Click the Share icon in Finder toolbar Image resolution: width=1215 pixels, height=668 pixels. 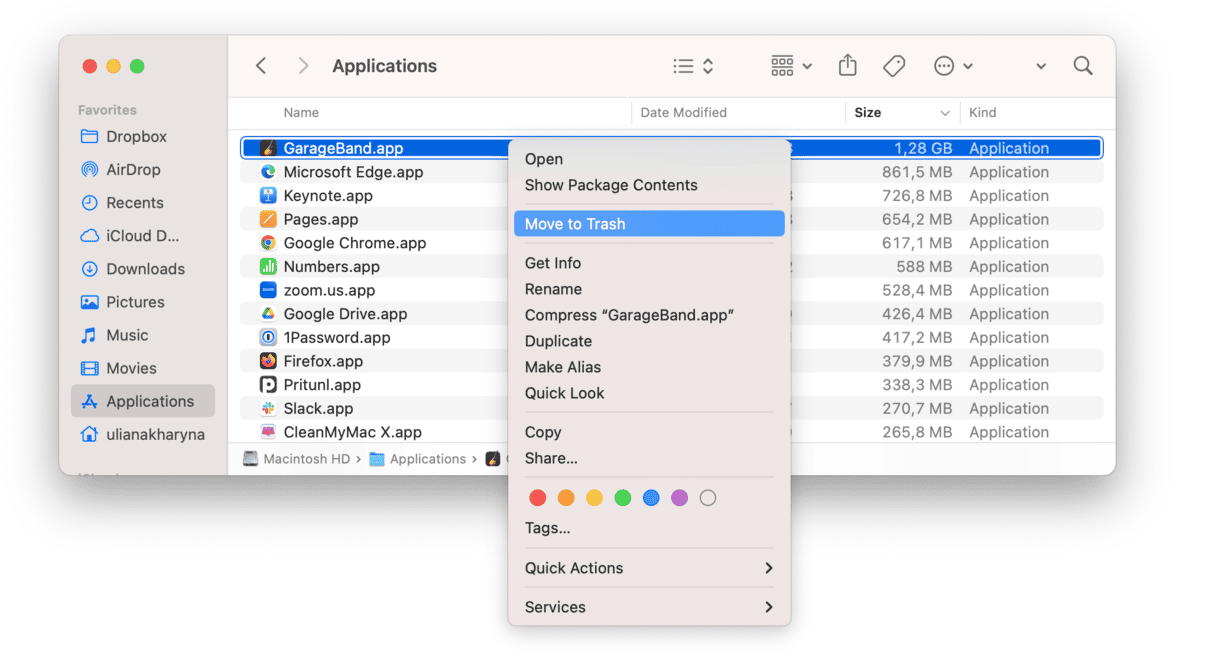click(847, 66)
